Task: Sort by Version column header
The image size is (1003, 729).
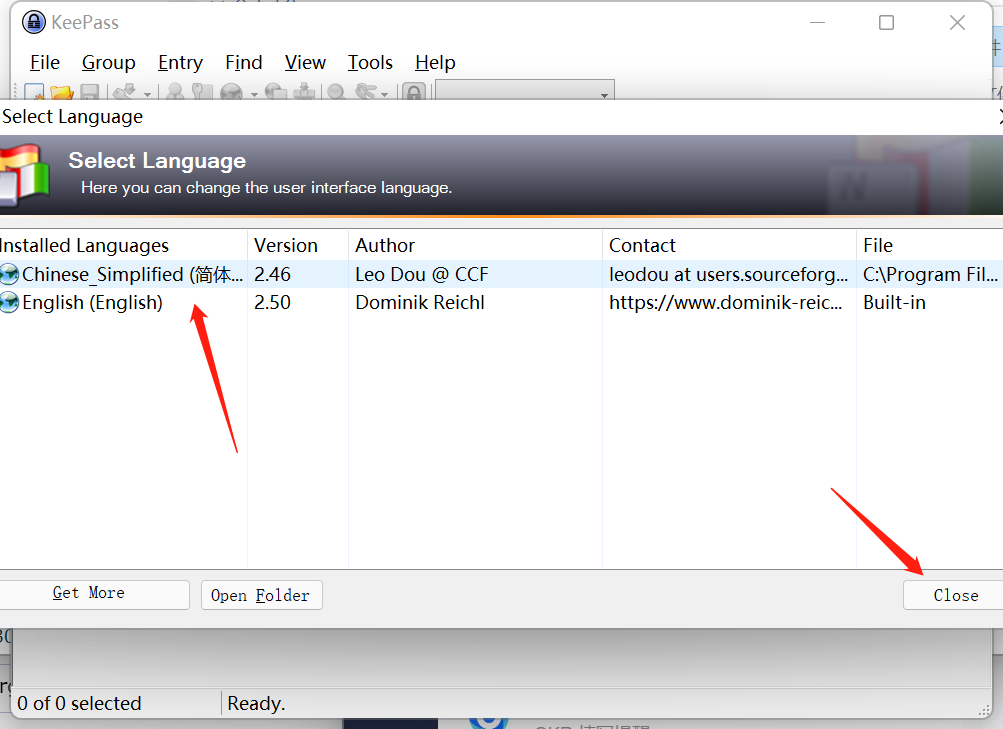Action: pyautogui.click(x=298, y=246)
